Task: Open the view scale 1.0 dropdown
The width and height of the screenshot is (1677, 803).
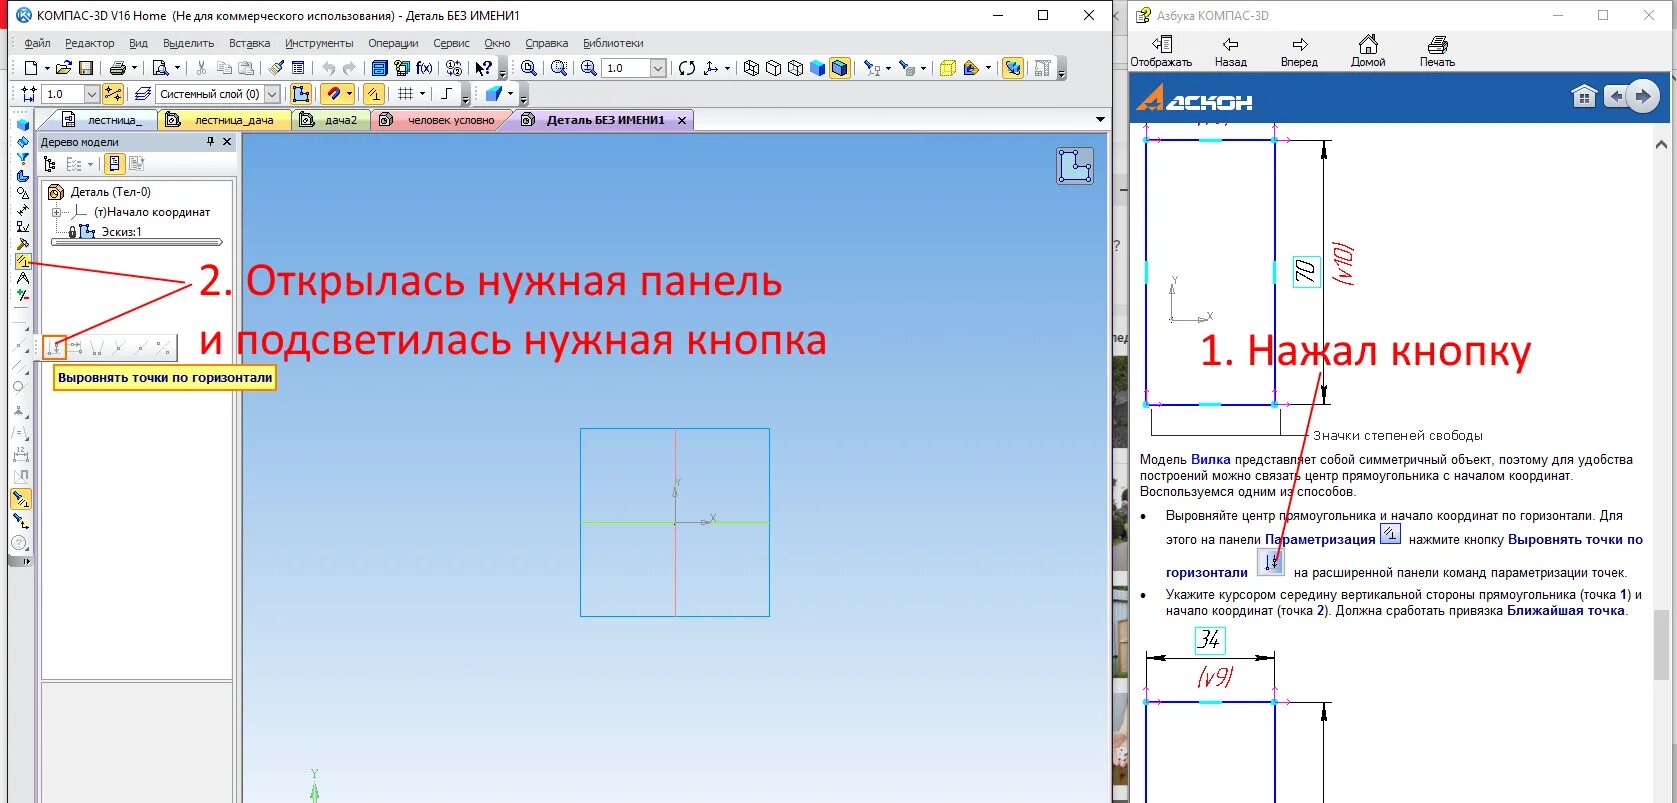Action: (658, 68)
